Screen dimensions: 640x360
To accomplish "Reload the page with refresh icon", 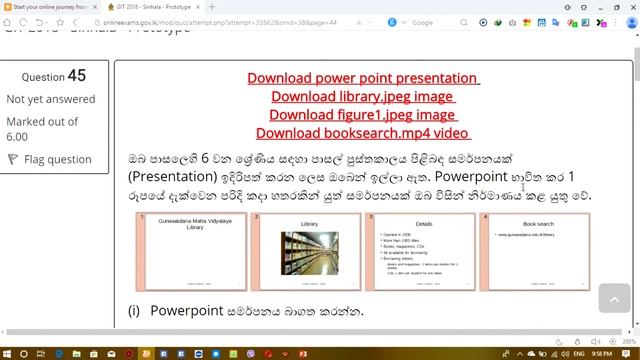I will [23, 22].
